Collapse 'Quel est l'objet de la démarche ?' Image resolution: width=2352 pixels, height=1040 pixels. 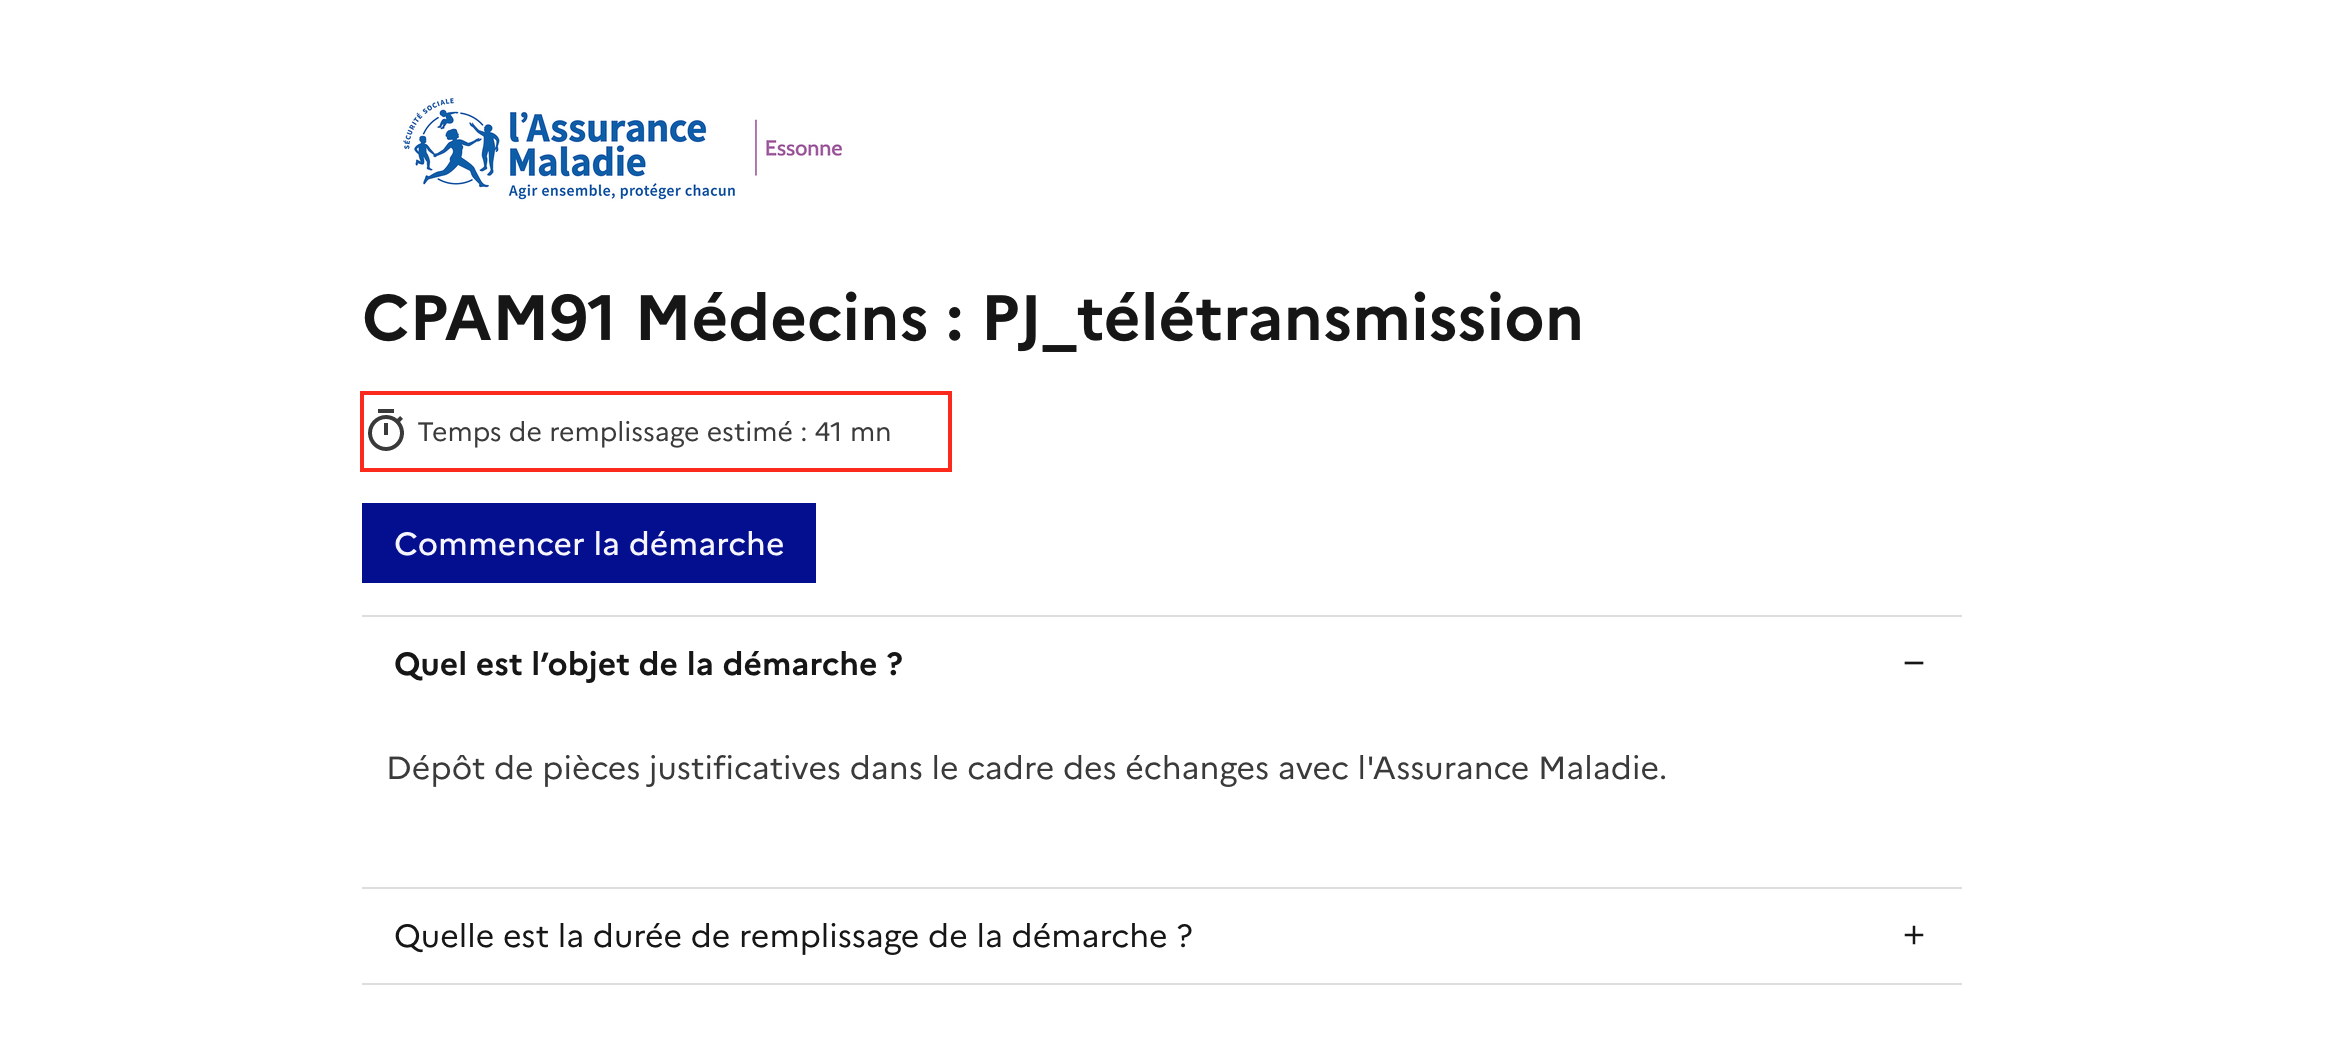[1161, 664]
